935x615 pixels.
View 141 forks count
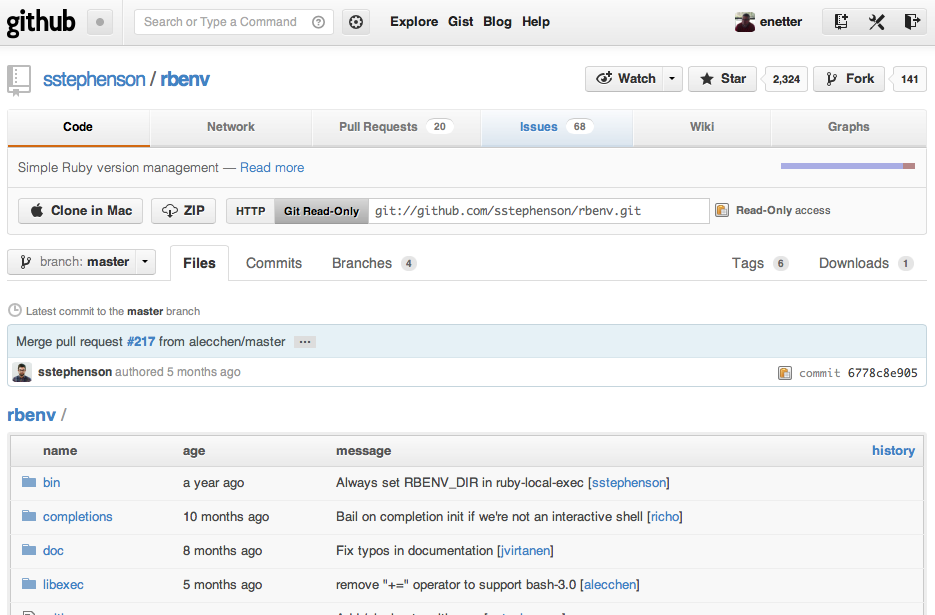pos(909,79)
